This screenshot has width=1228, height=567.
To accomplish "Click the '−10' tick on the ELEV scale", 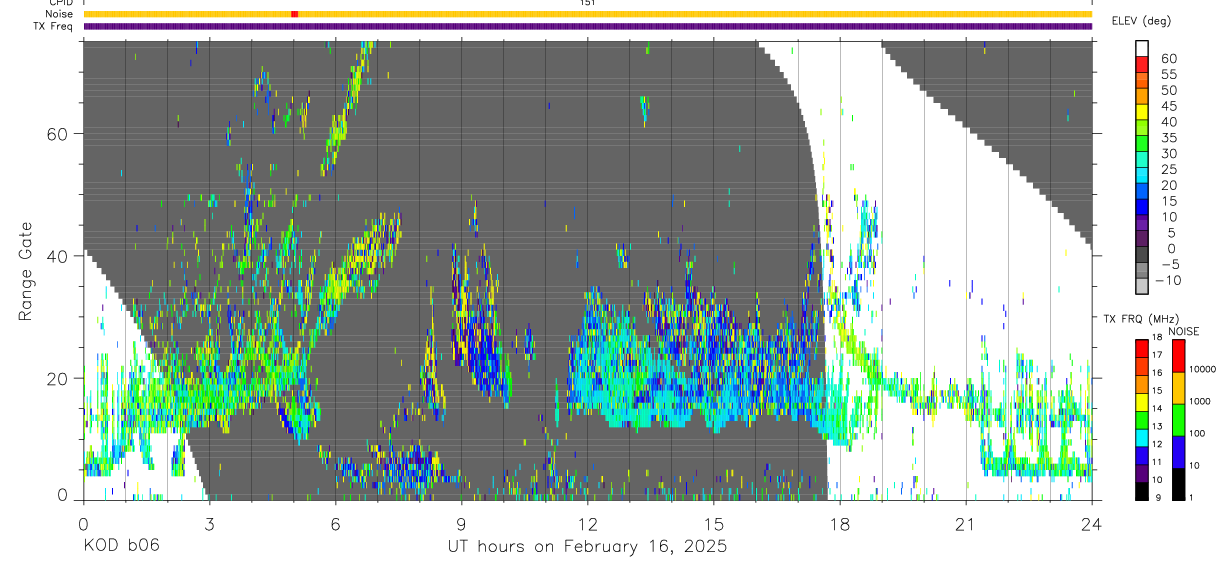I will point(1167,281).
